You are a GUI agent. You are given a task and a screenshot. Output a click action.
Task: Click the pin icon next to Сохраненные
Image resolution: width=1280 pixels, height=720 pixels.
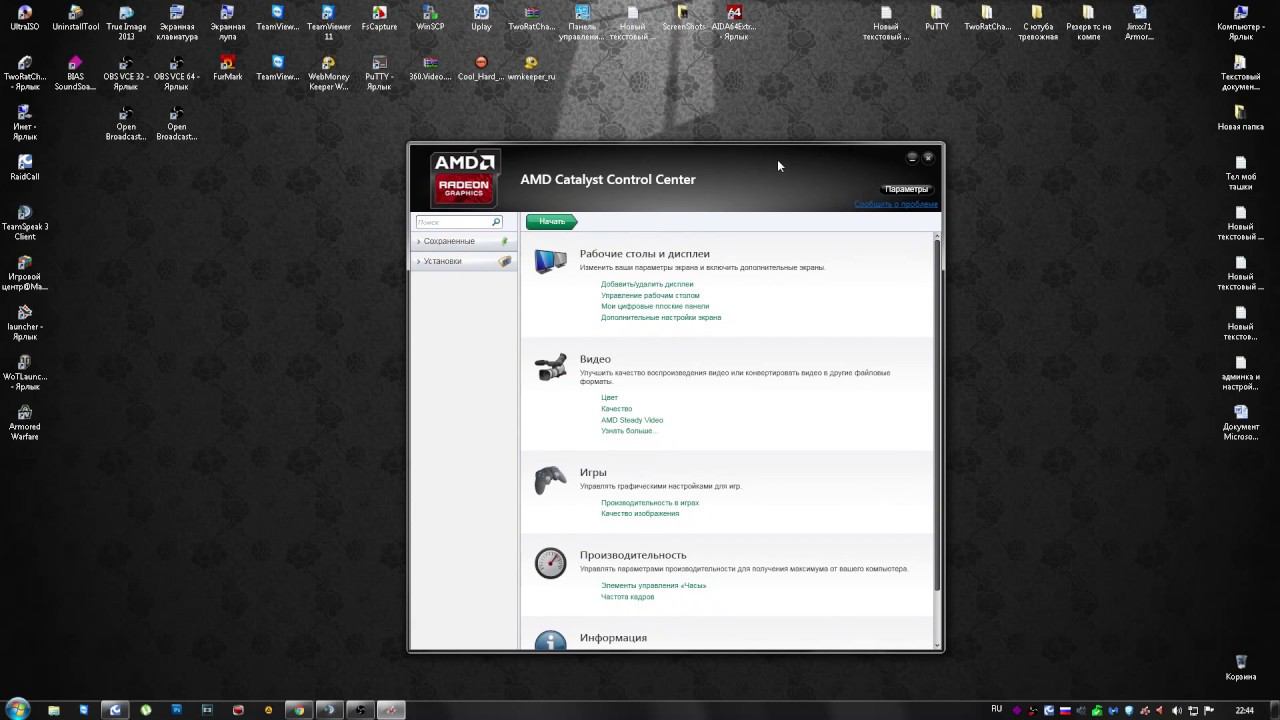pyautogui.click(x=505, y=241)
